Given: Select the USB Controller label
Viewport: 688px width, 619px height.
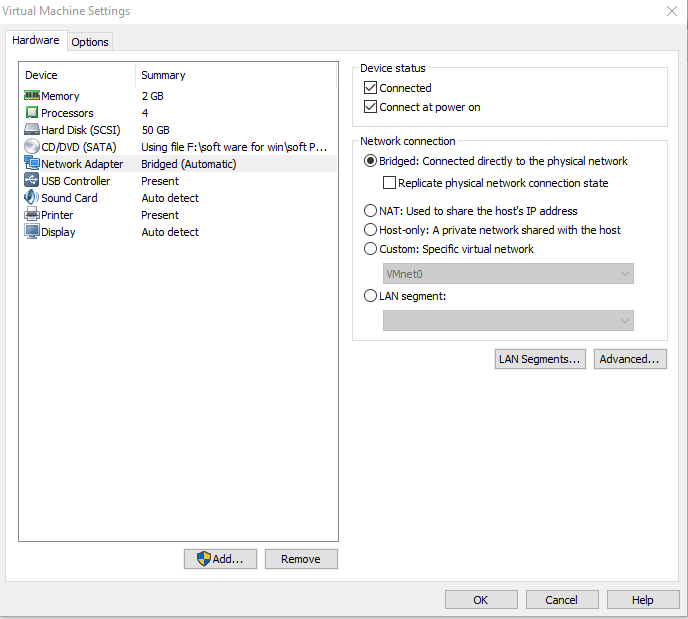Looking at the screenshot, I should pyautogui.click(x=75, y=181).
